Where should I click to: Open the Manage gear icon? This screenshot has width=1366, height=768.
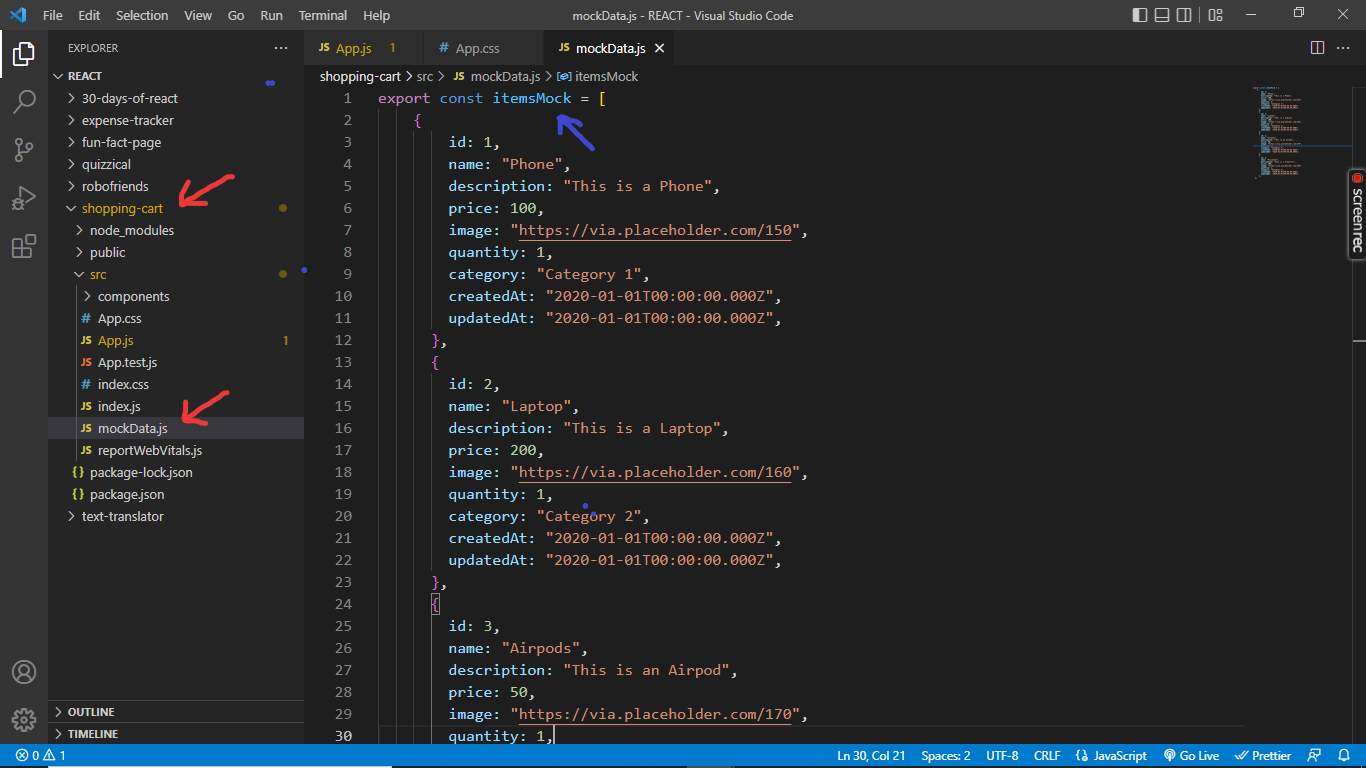coord(24,719)
